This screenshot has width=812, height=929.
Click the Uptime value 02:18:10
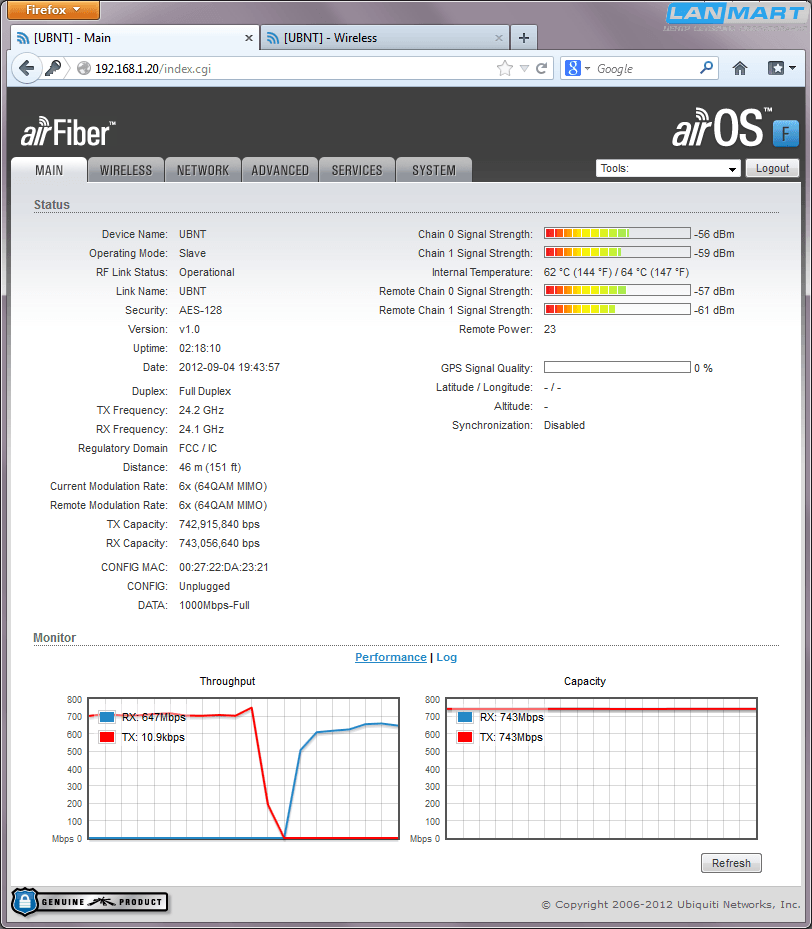200,348
